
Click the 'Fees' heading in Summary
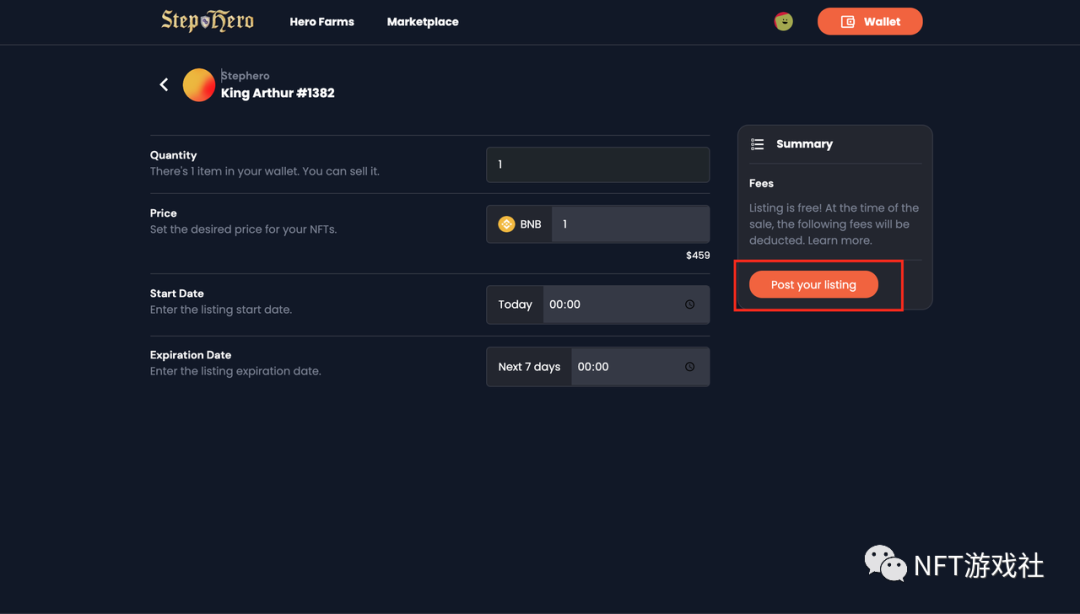point(761,183)
